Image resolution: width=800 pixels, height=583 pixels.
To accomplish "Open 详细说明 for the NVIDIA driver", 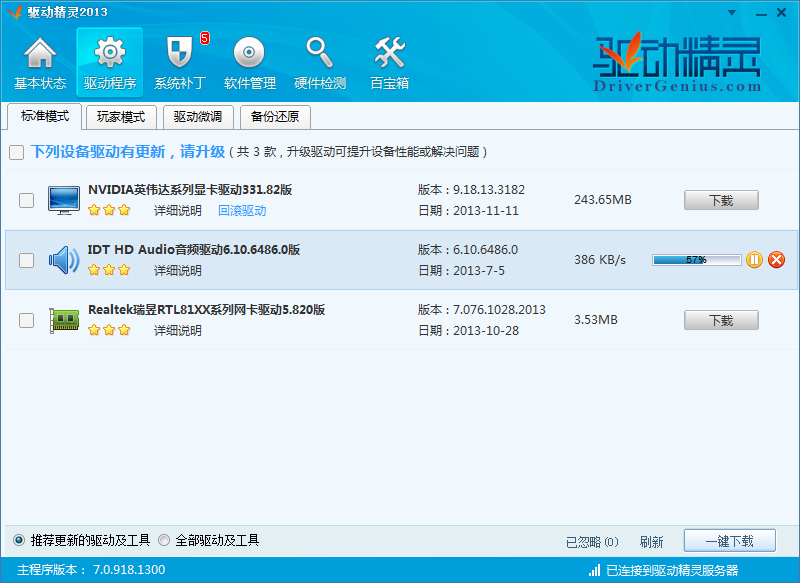I will 178,211.
